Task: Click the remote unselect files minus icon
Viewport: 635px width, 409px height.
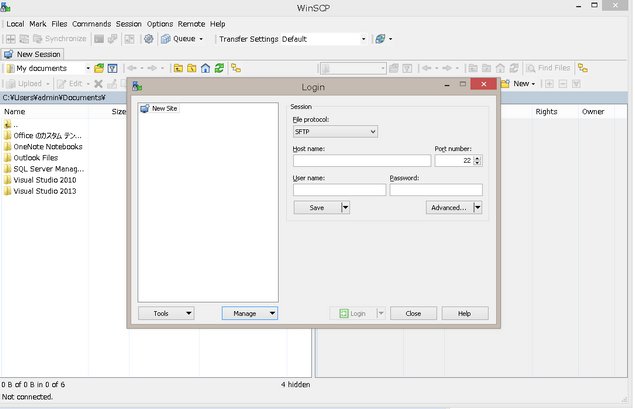Action: (563, 84)
